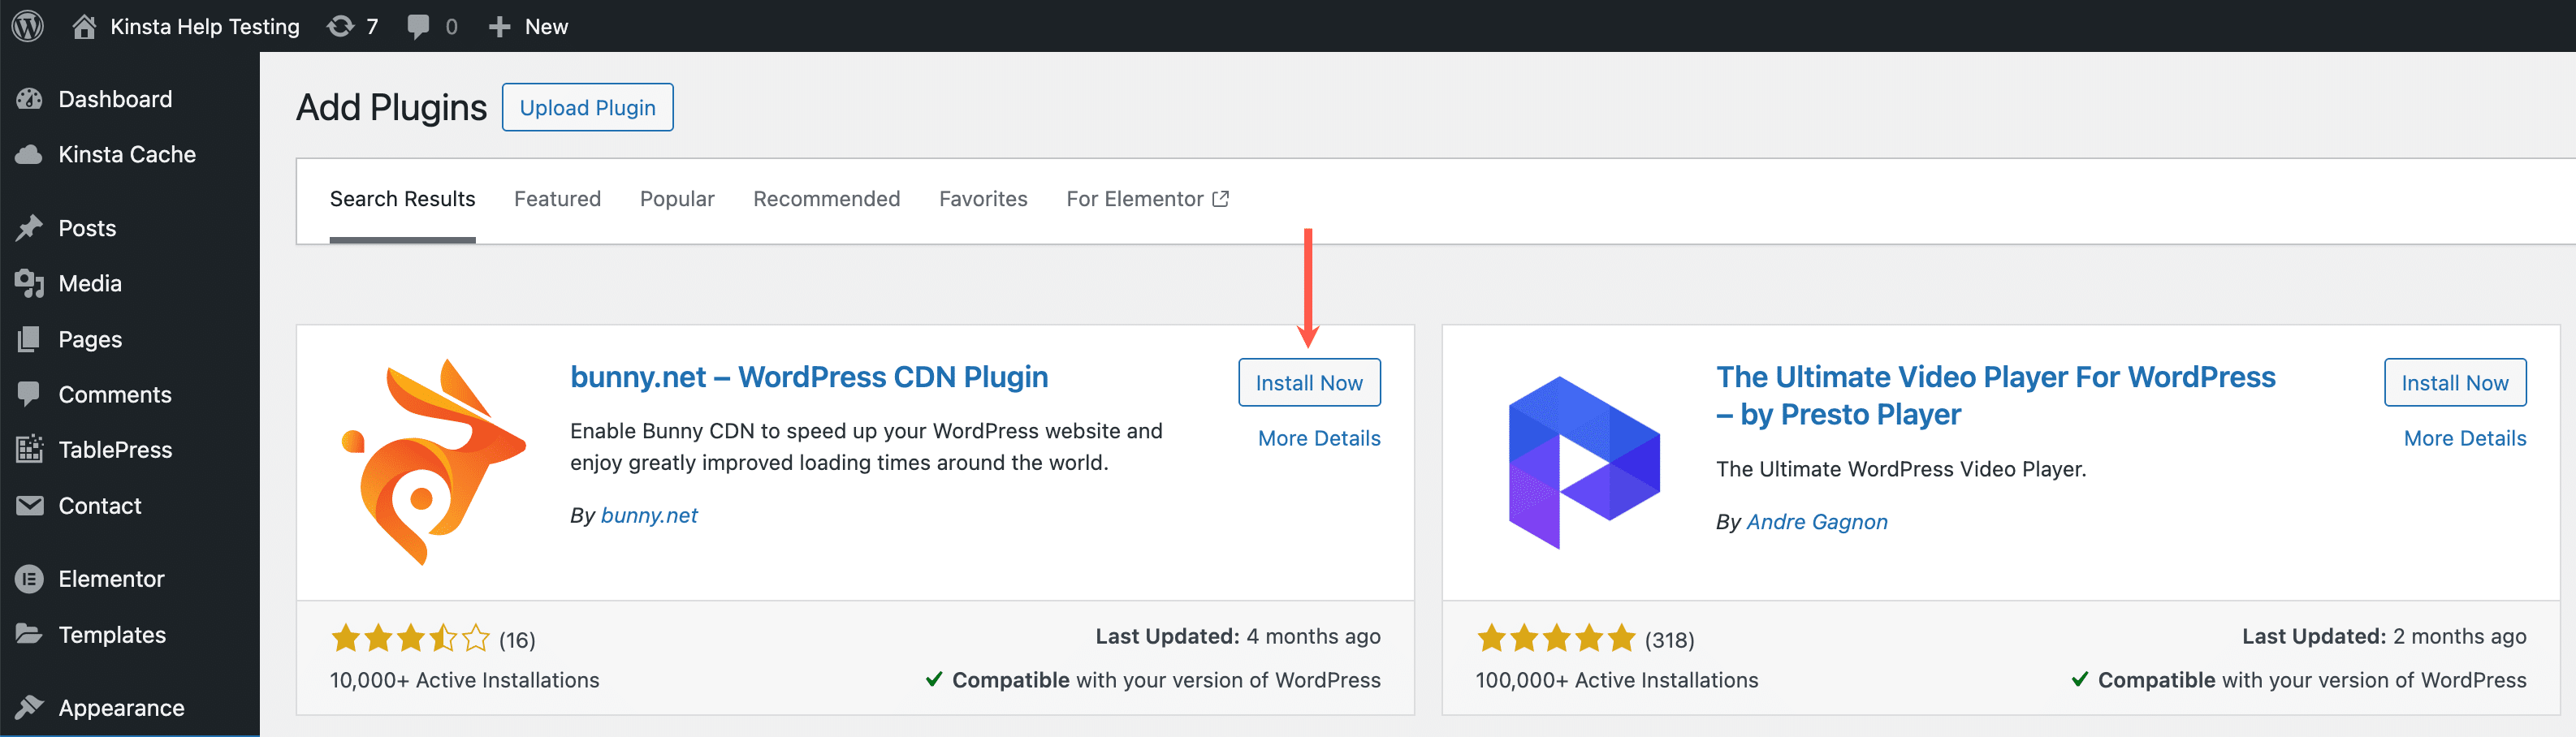
Task: Open Elementor from its sidebar icon
Action: pos(29,578)
